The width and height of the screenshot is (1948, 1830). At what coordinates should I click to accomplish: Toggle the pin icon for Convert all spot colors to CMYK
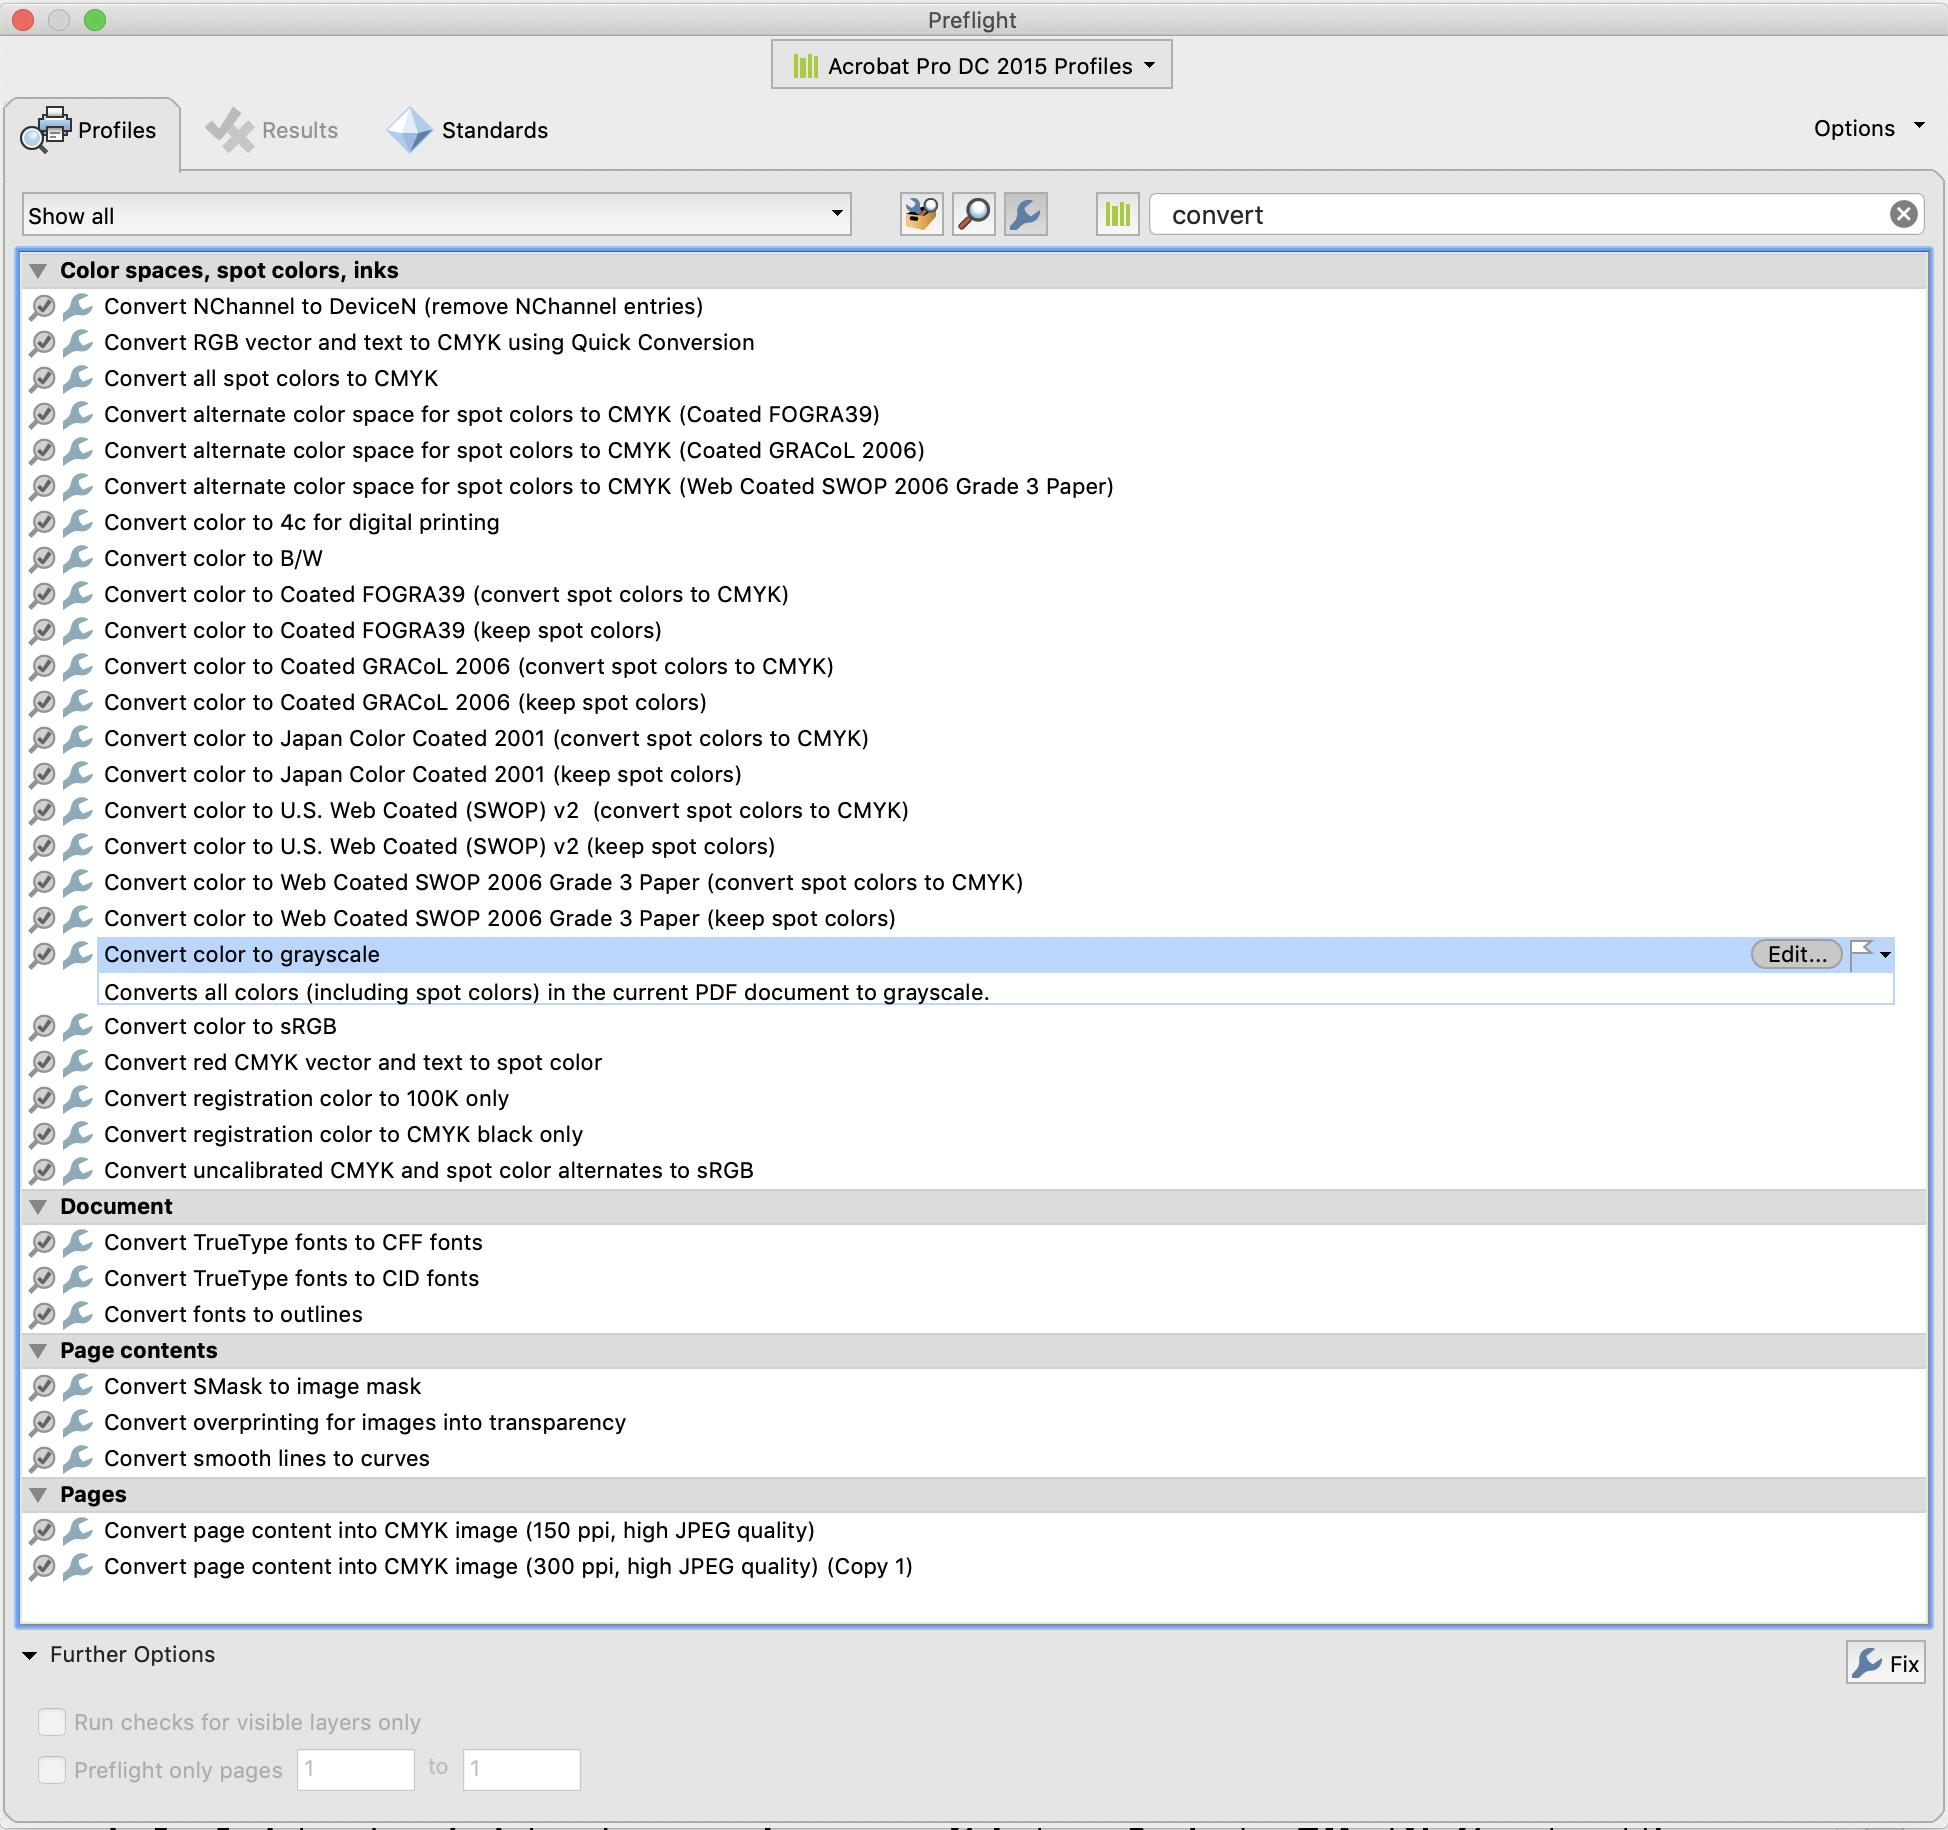tap(42, 378)
